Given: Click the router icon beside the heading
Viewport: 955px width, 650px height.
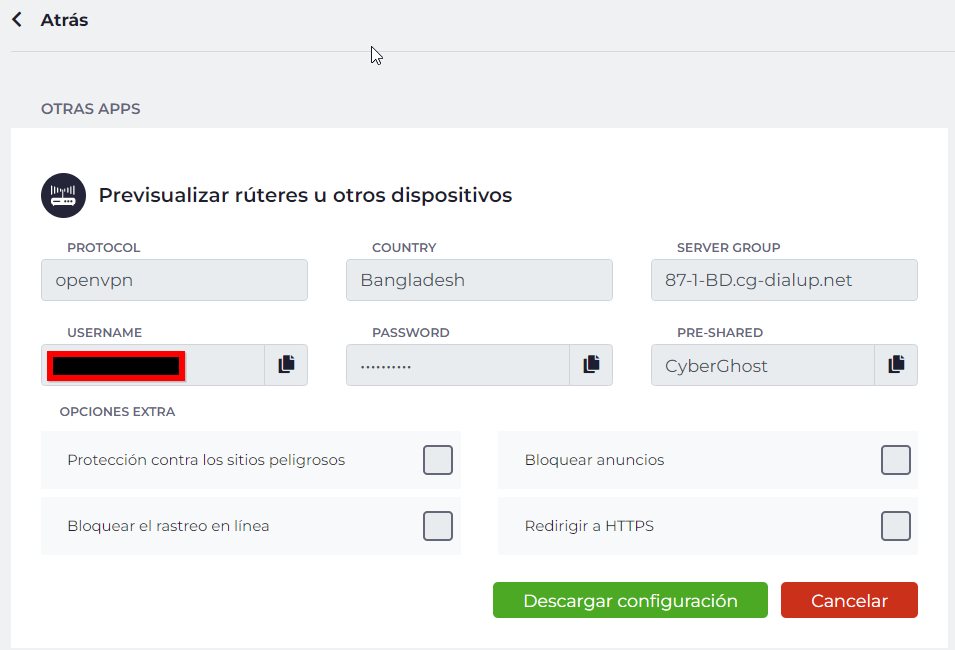Looking at the screenshot, I should point(63,195).
